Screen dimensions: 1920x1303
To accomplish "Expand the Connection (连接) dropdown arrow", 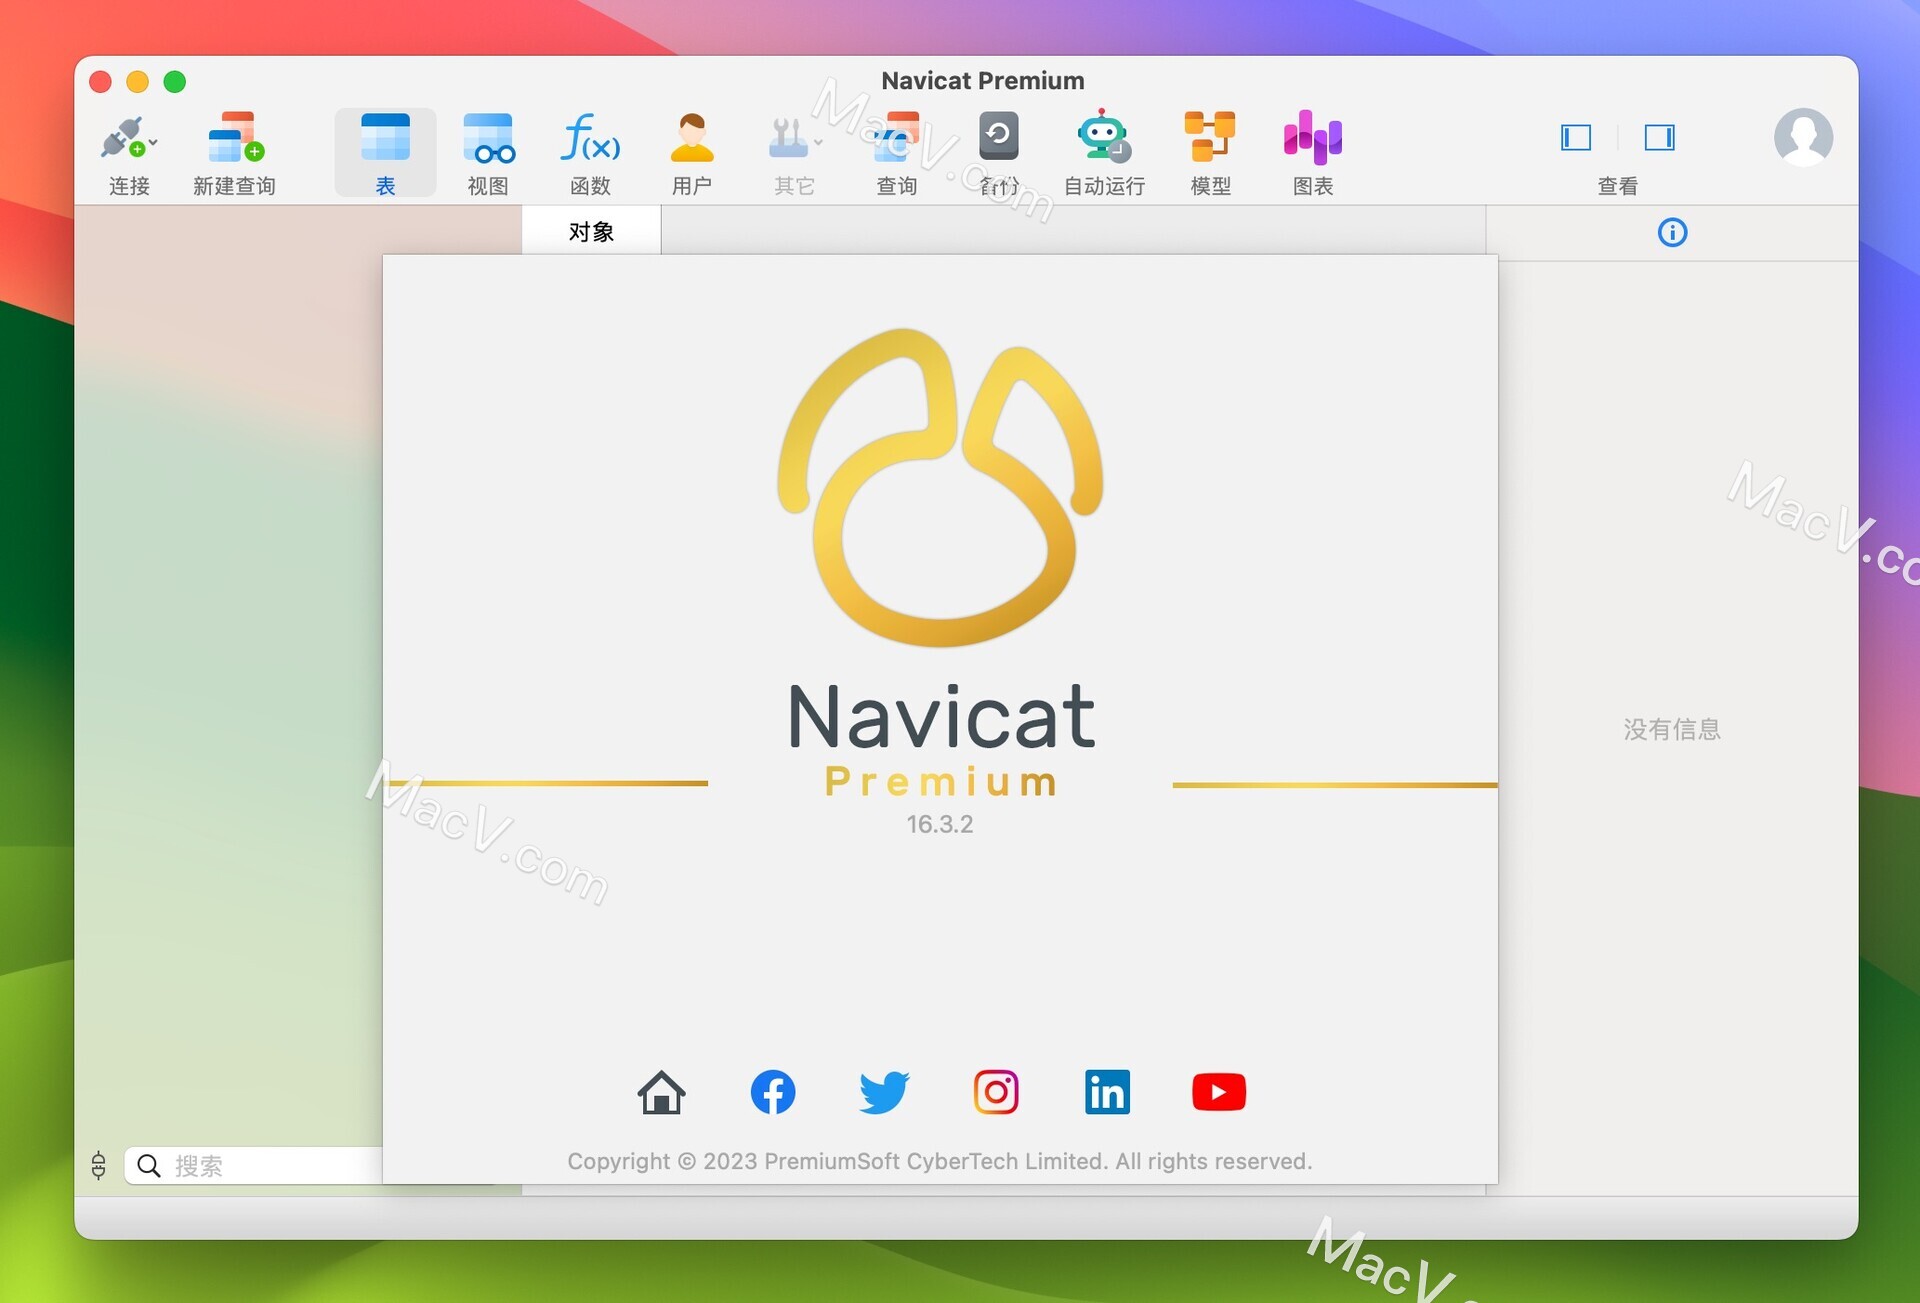I will [x=153, y=142].
